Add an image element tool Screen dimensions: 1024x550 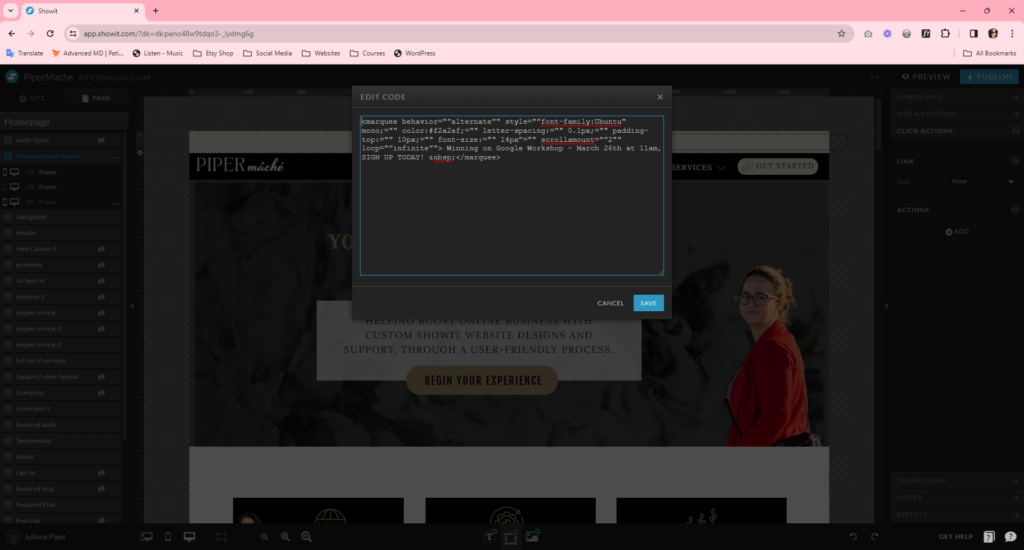(532, 536)
